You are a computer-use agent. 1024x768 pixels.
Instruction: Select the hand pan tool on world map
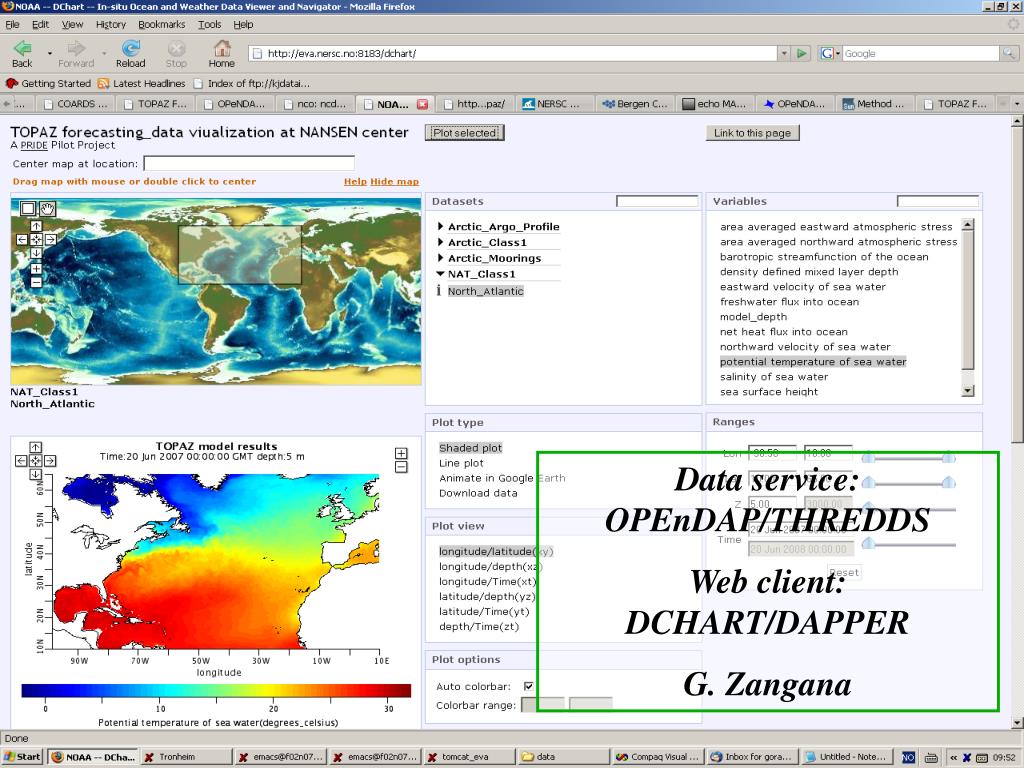(48, 208)
